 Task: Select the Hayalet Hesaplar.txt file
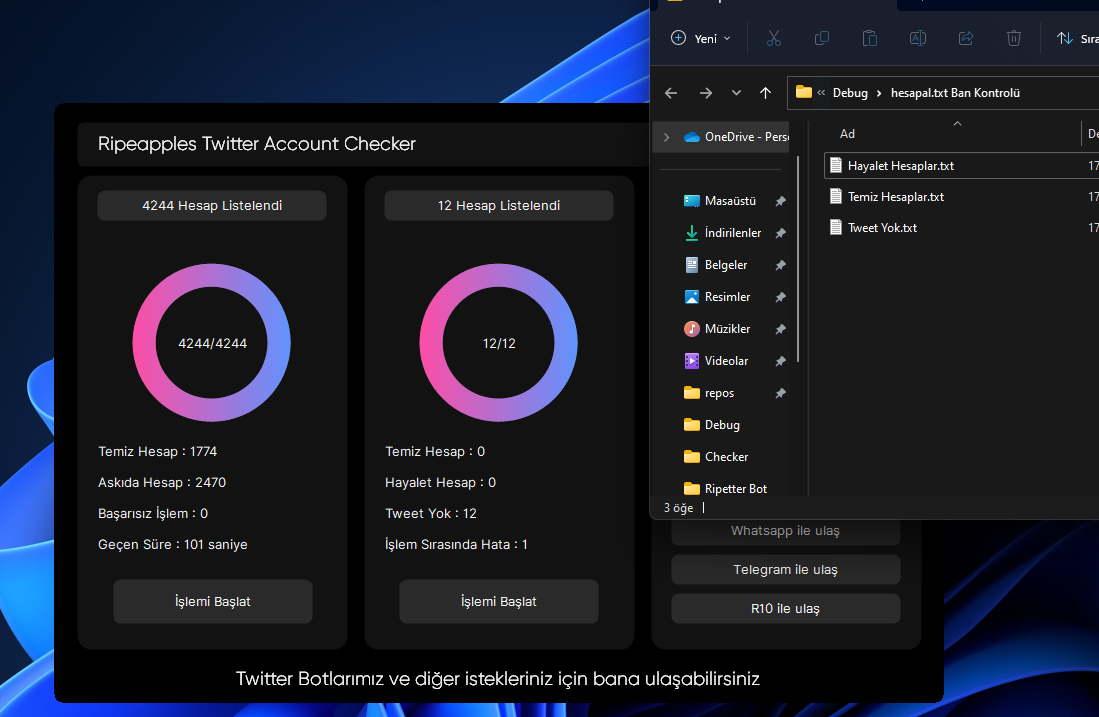tap(961, 166)
